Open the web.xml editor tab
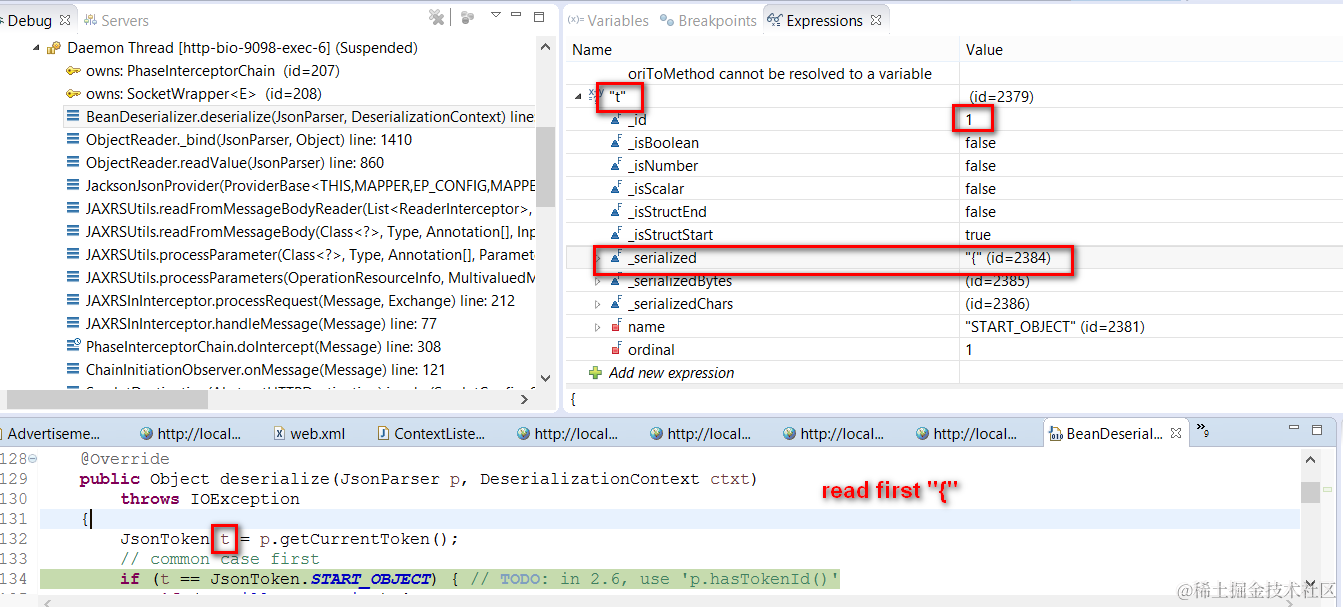 tap(309, 434)
